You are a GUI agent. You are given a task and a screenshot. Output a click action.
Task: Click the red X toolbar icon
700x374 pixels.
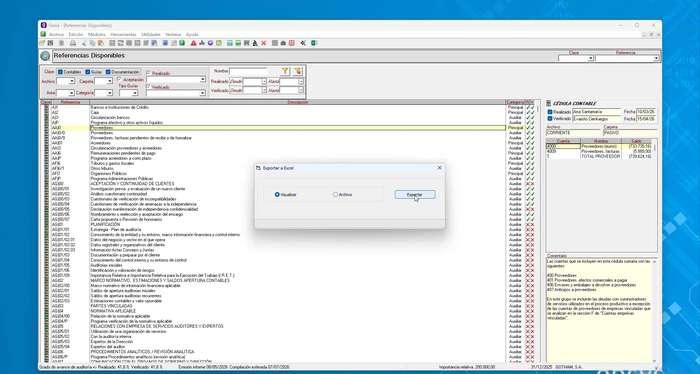coord(264,43)
